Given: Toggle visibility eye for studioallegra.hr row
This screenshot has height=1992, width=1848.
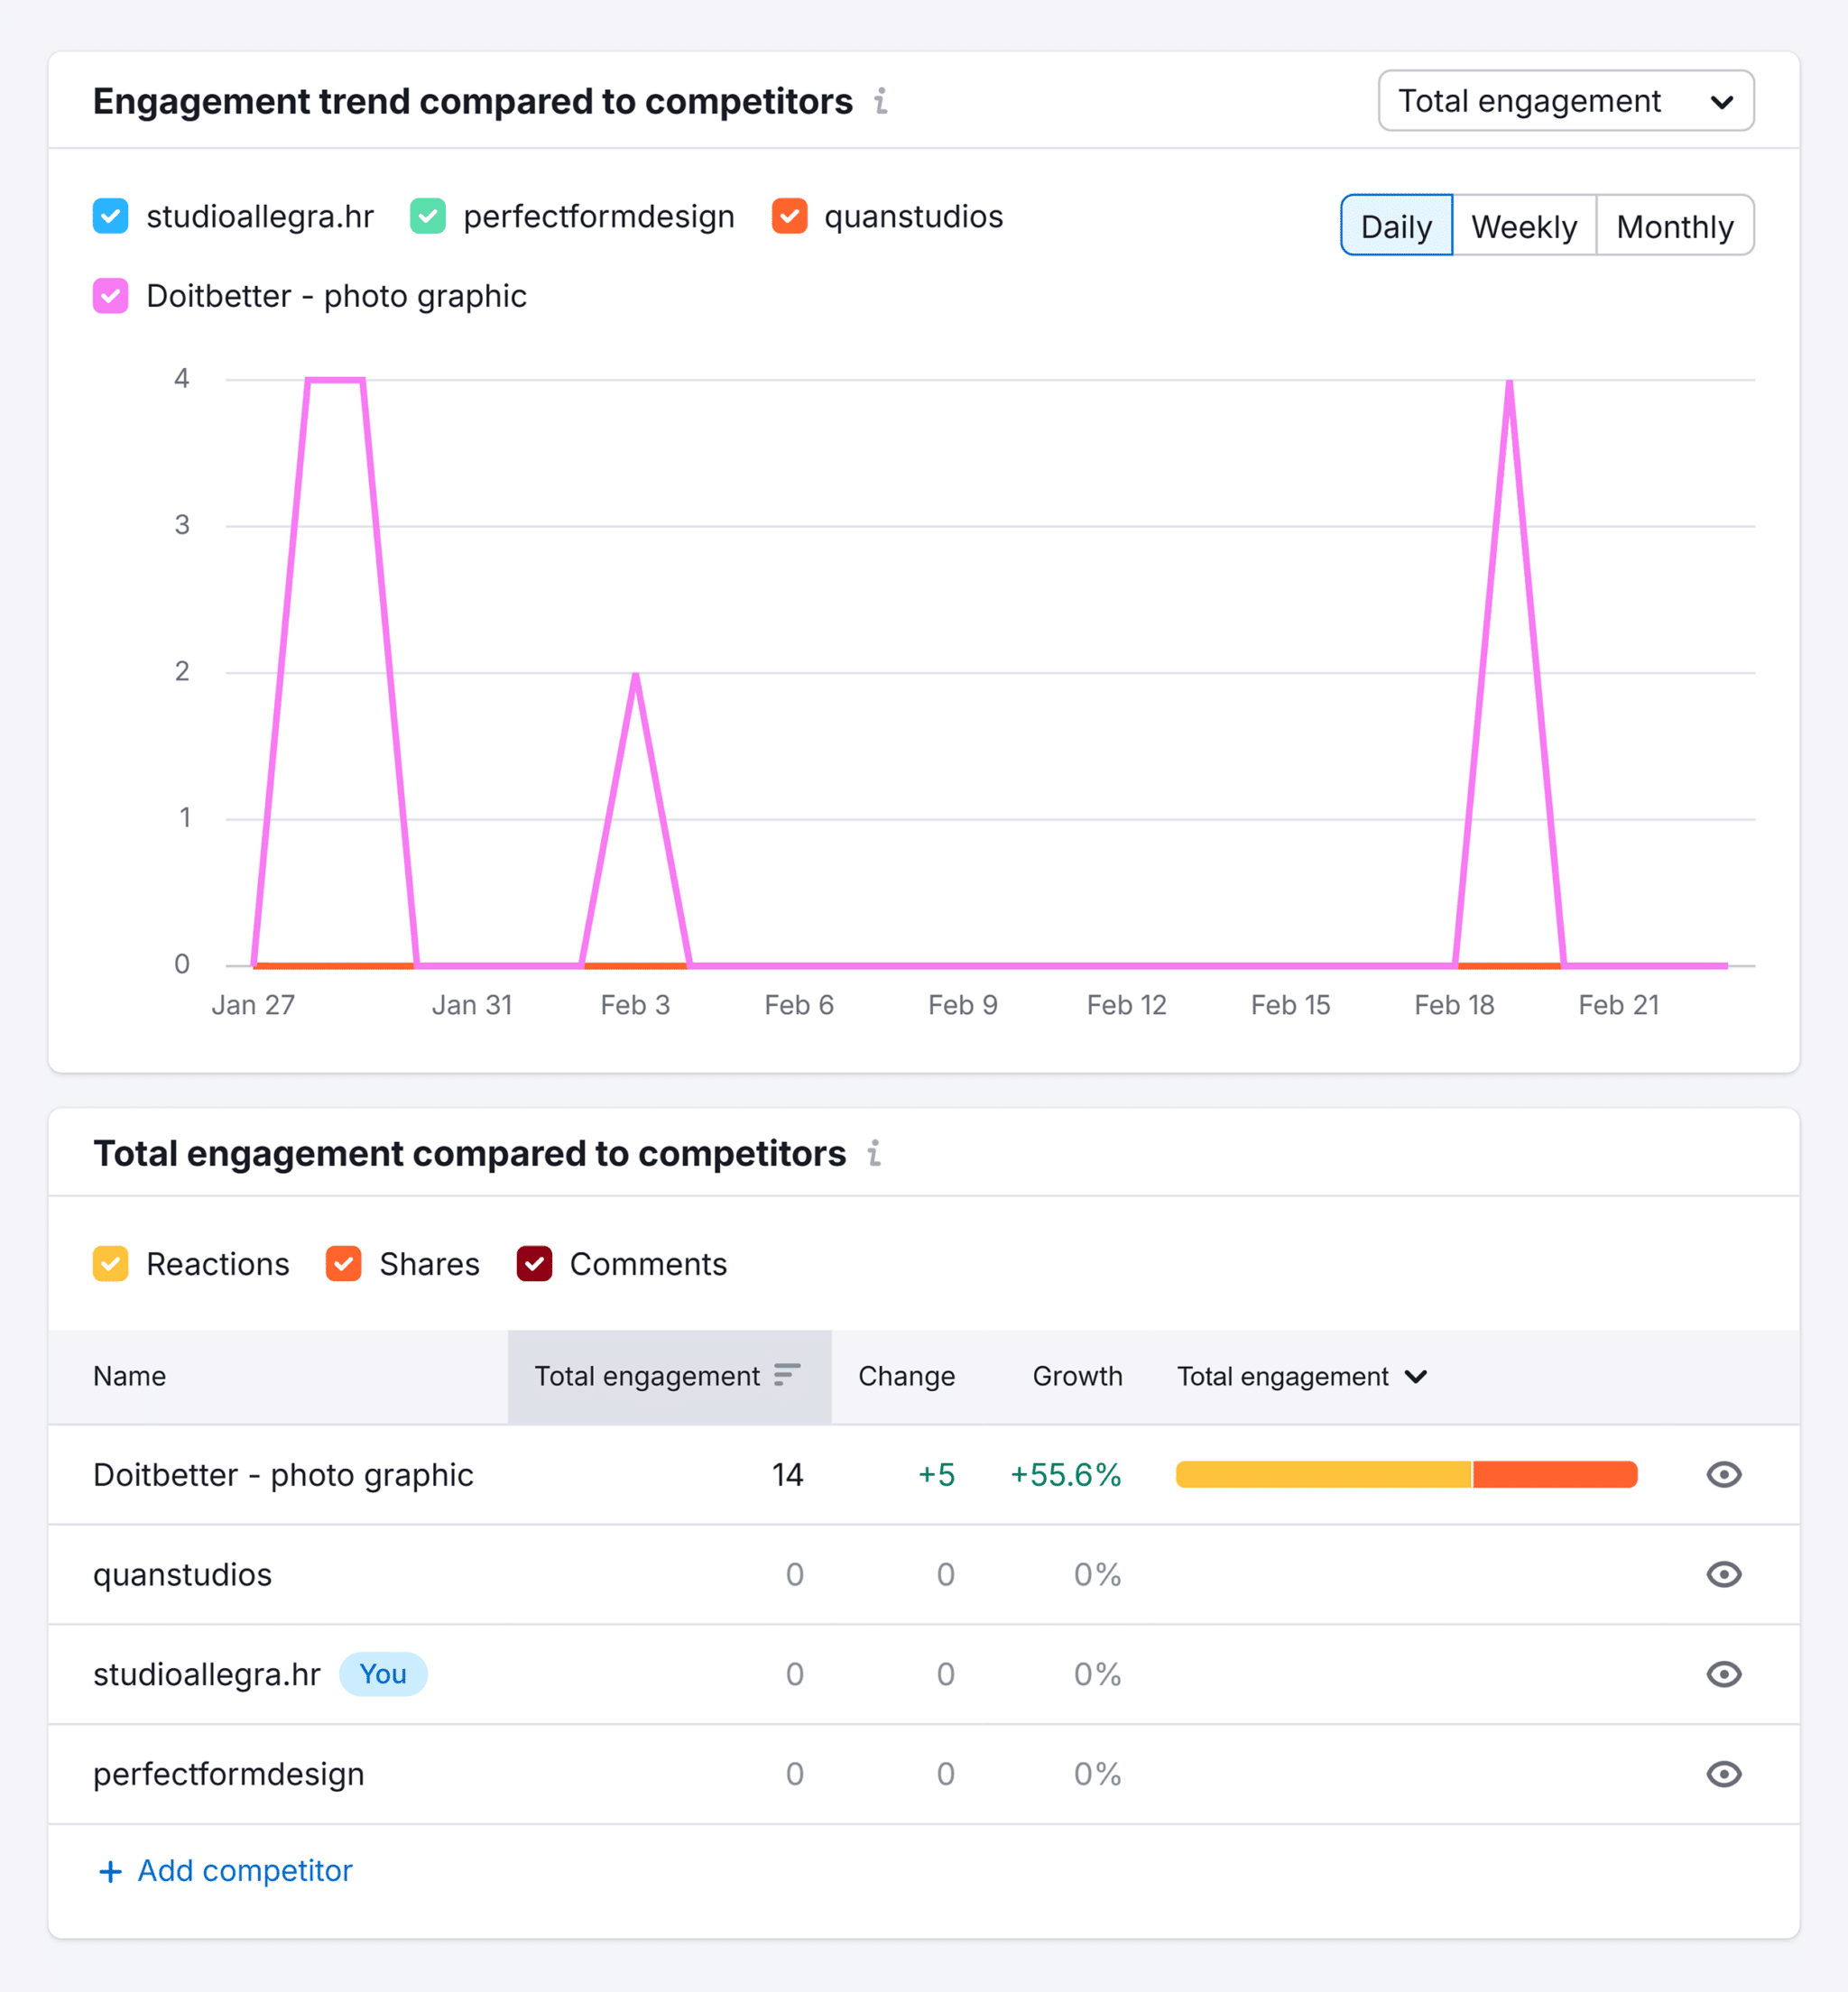Looking at the screenshot, I should 1723,1674.
